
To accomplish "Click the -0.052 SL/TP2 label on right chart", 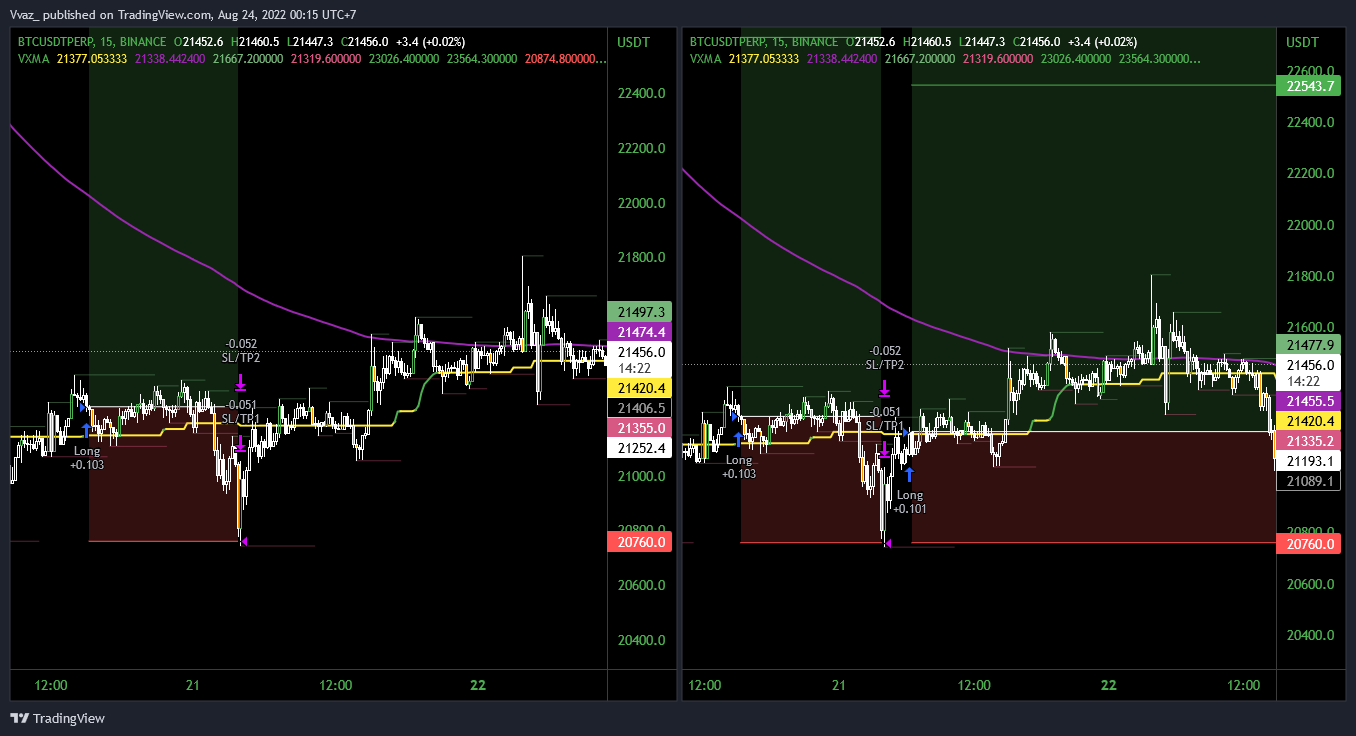I will (885, 358).
